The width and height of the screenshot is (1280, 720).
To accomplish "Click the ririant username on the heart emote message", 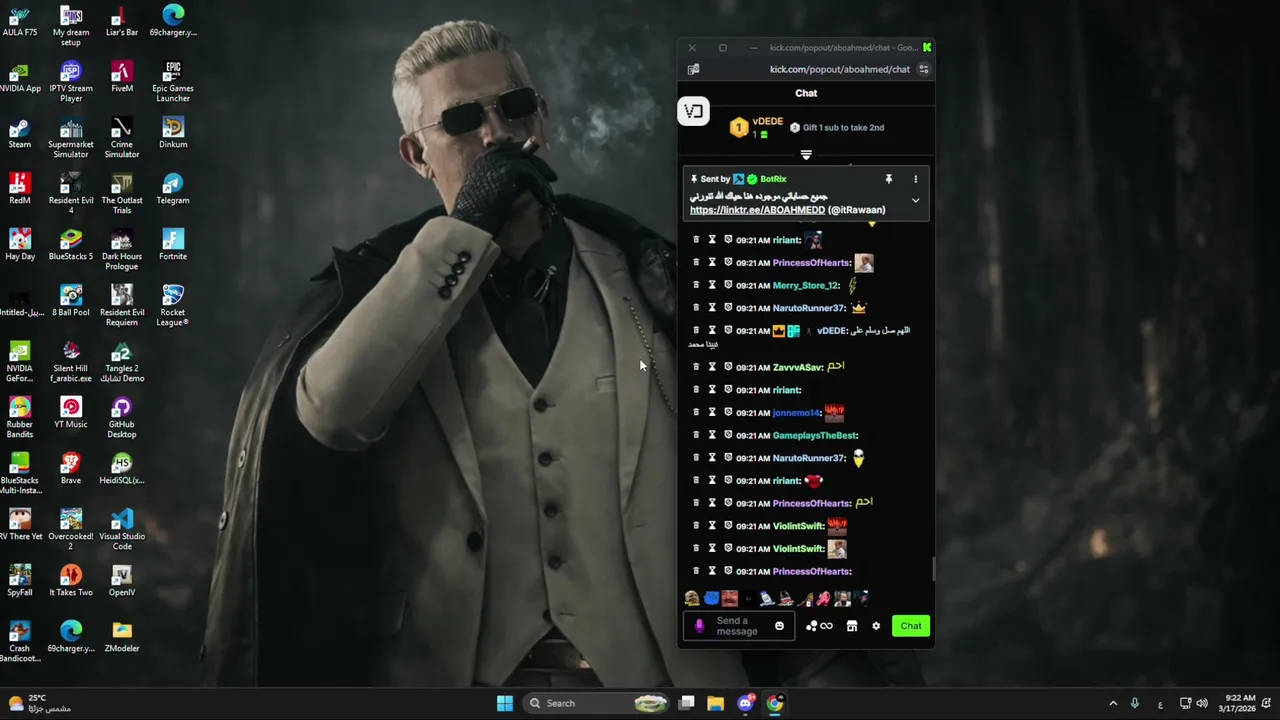I will [x=786, y=481].
